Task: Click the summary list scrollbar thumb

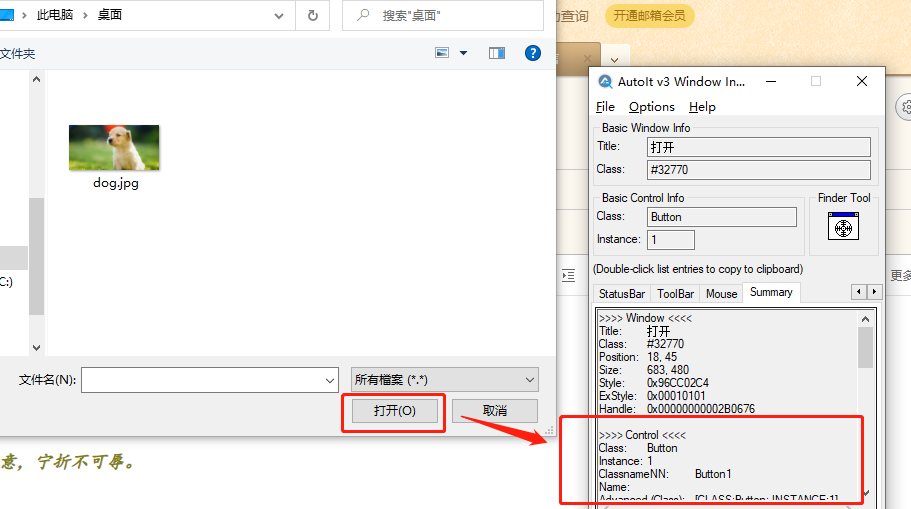Action: click(x=865, y=347)
